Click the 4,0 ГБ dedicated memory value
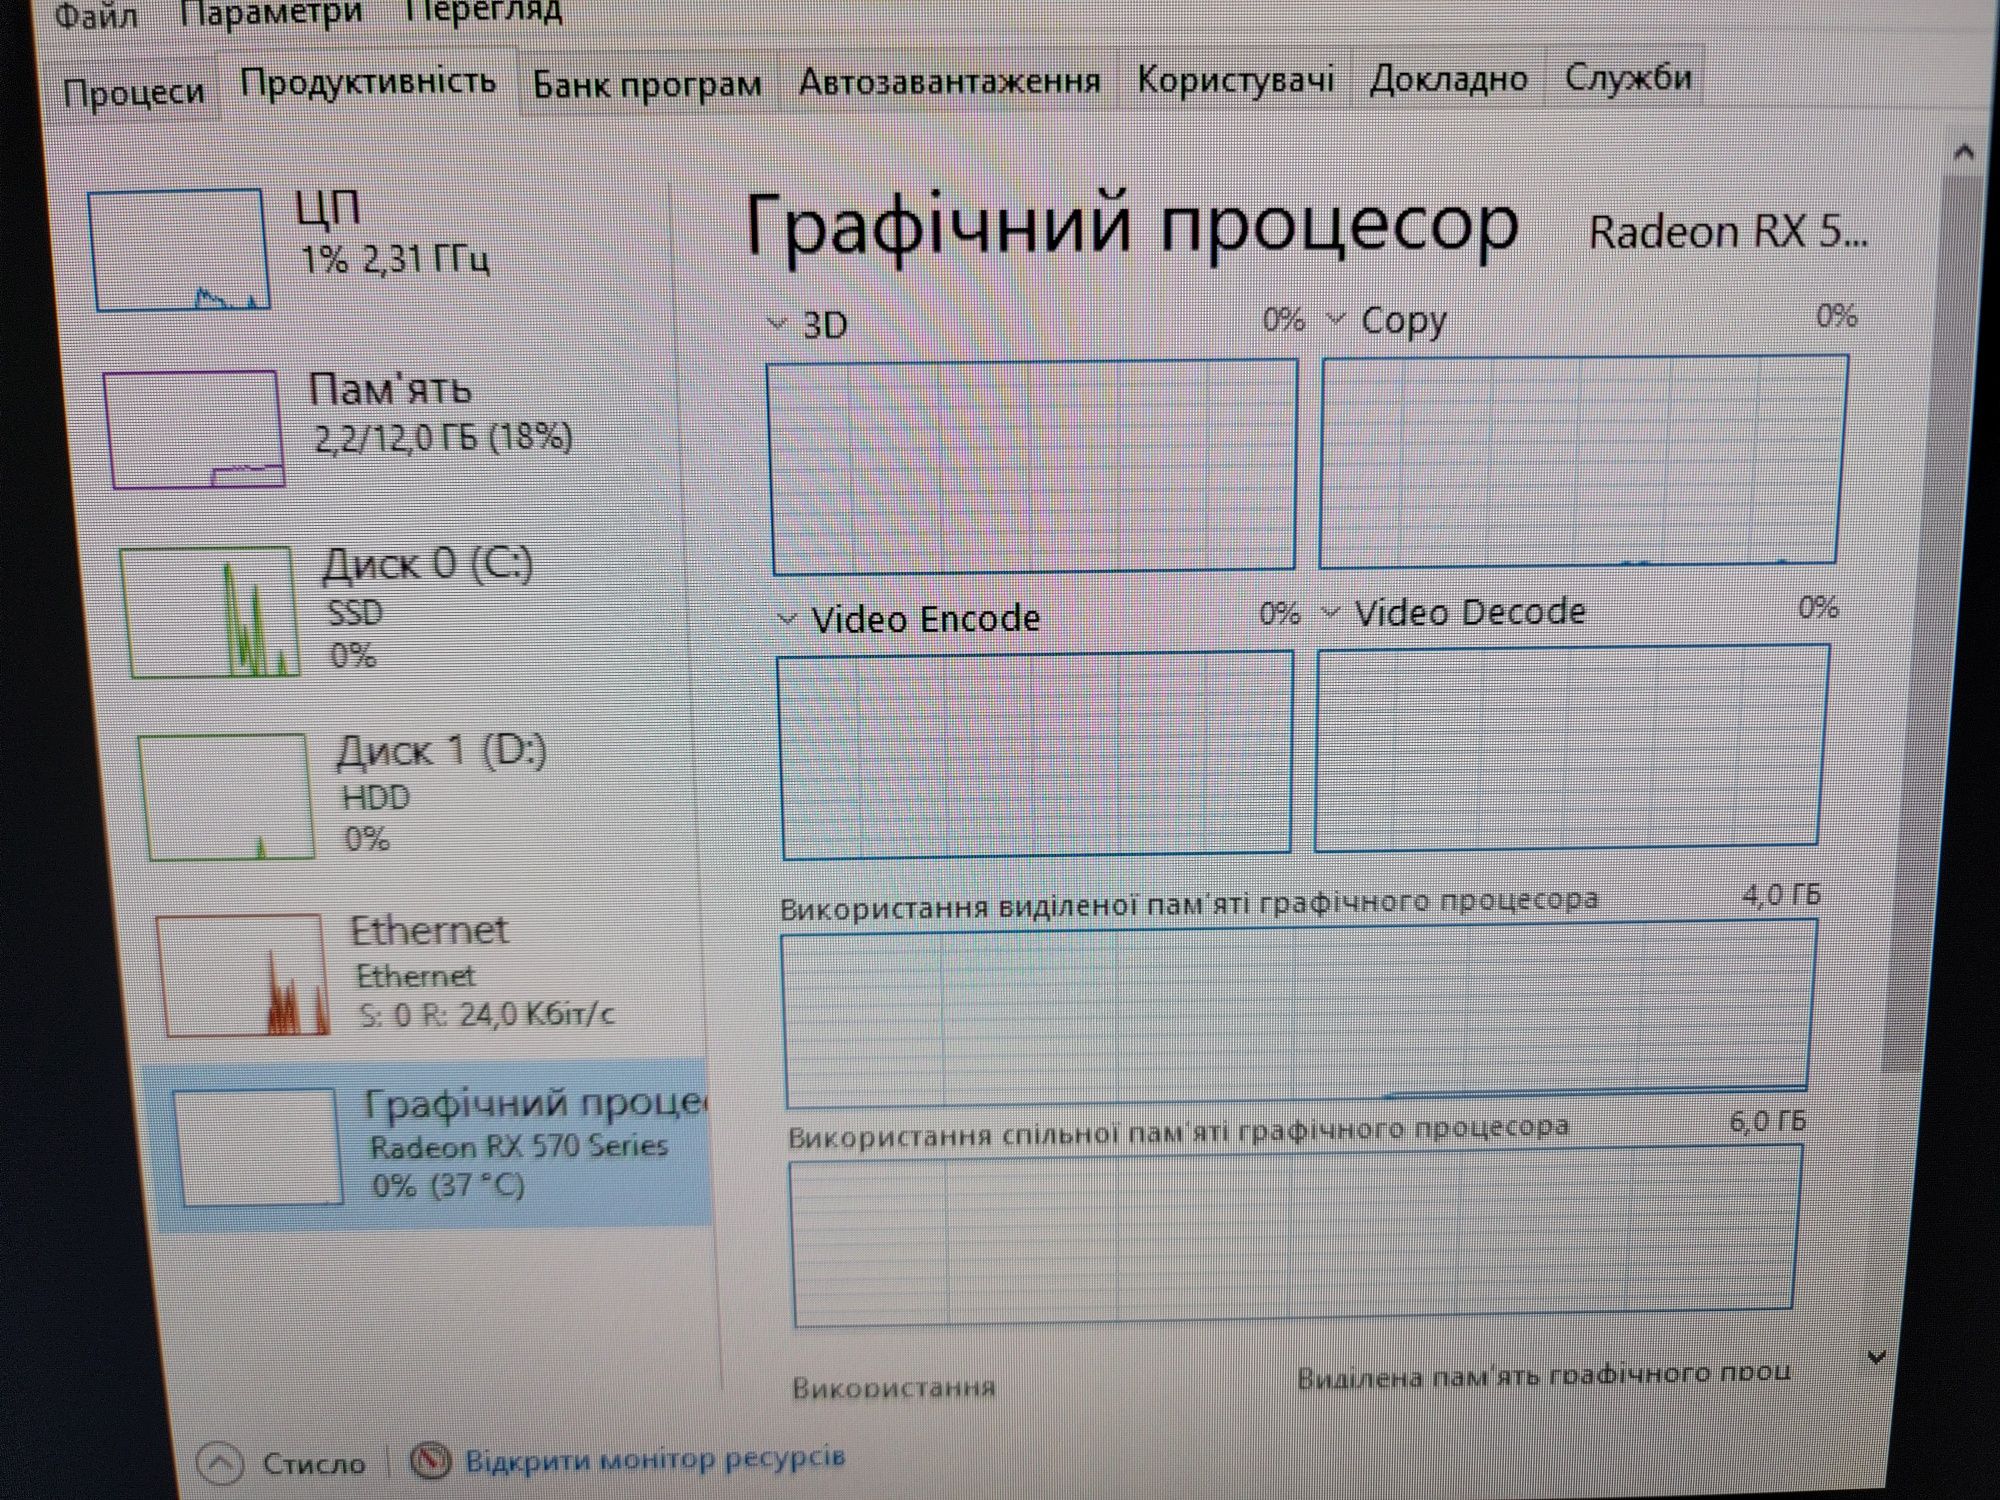This screenshot has height=1500, width=2000. pos(1780,894)
